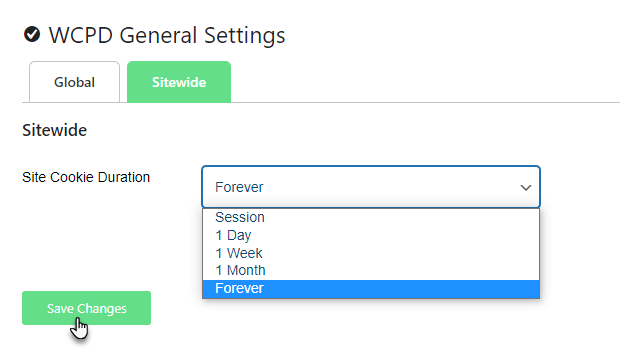Click the checkmark icon beside WCPD title
620x360 pixels.
pos(32,34)
